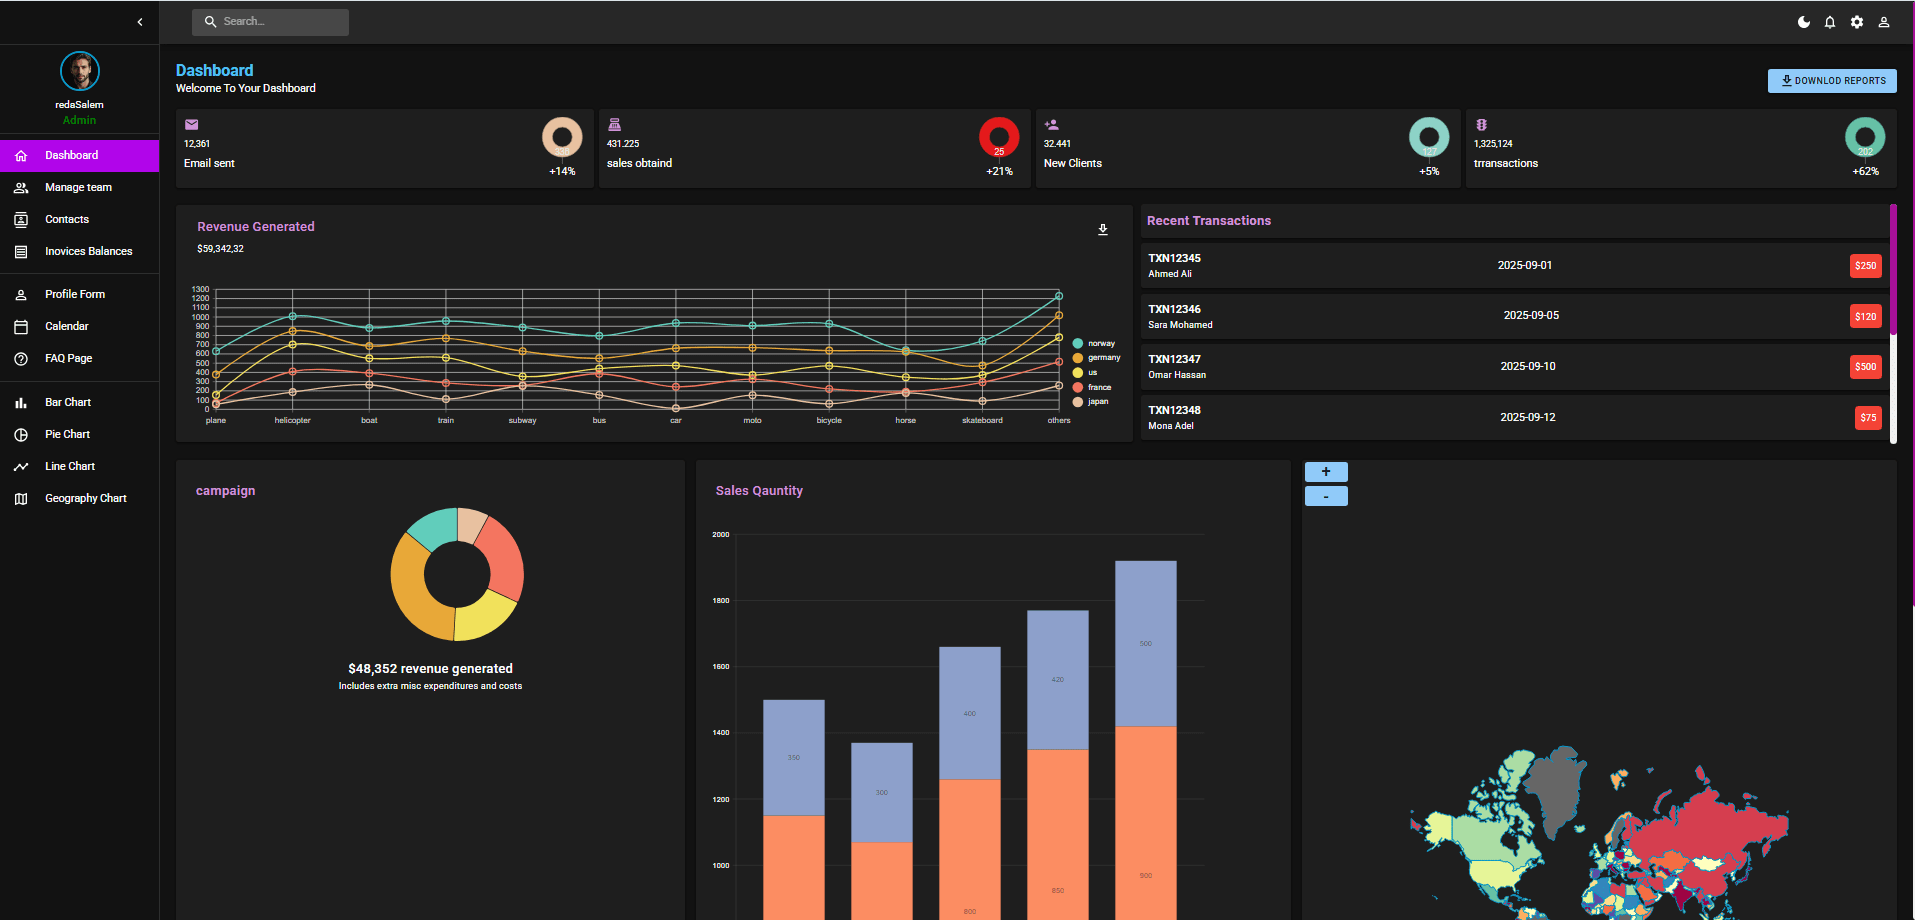
Task: Open the Pie Chart page
Action: click(66, 434)
